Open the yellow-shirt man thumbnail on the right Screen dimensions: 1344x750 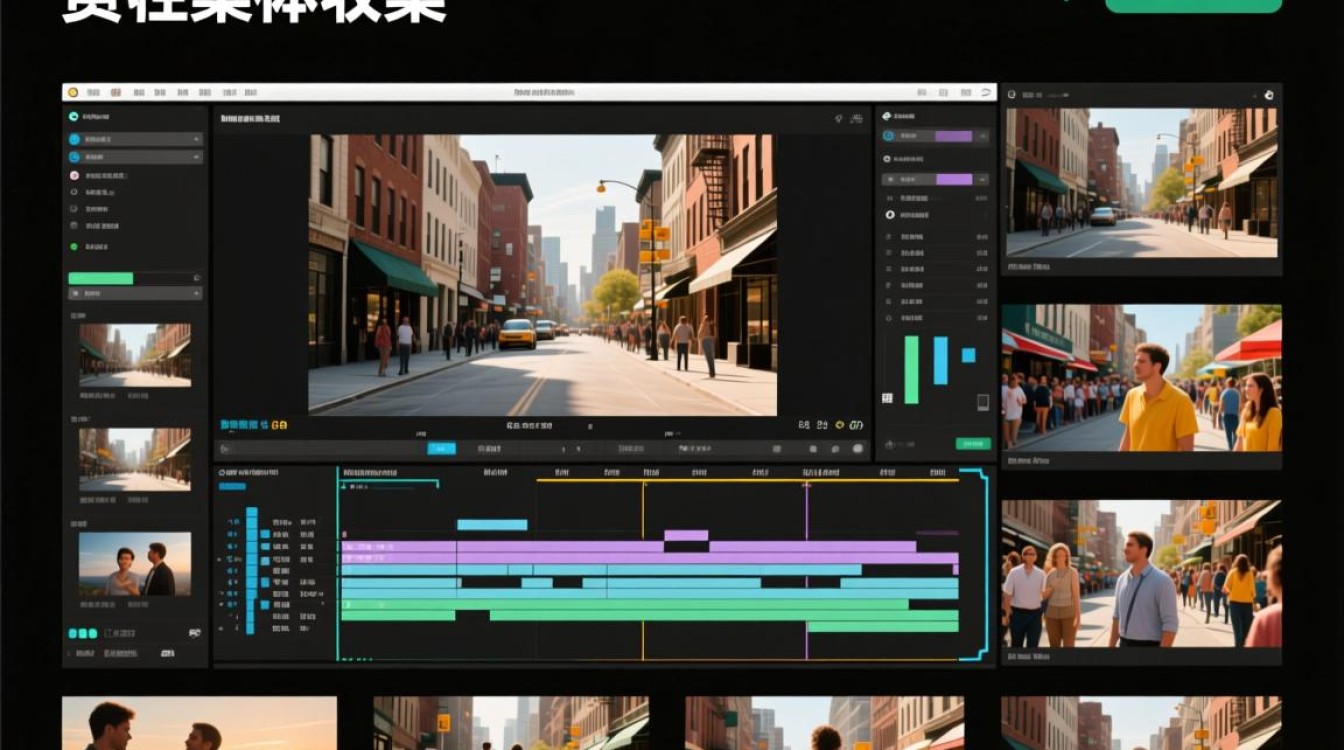click(x=1141, y=378)
